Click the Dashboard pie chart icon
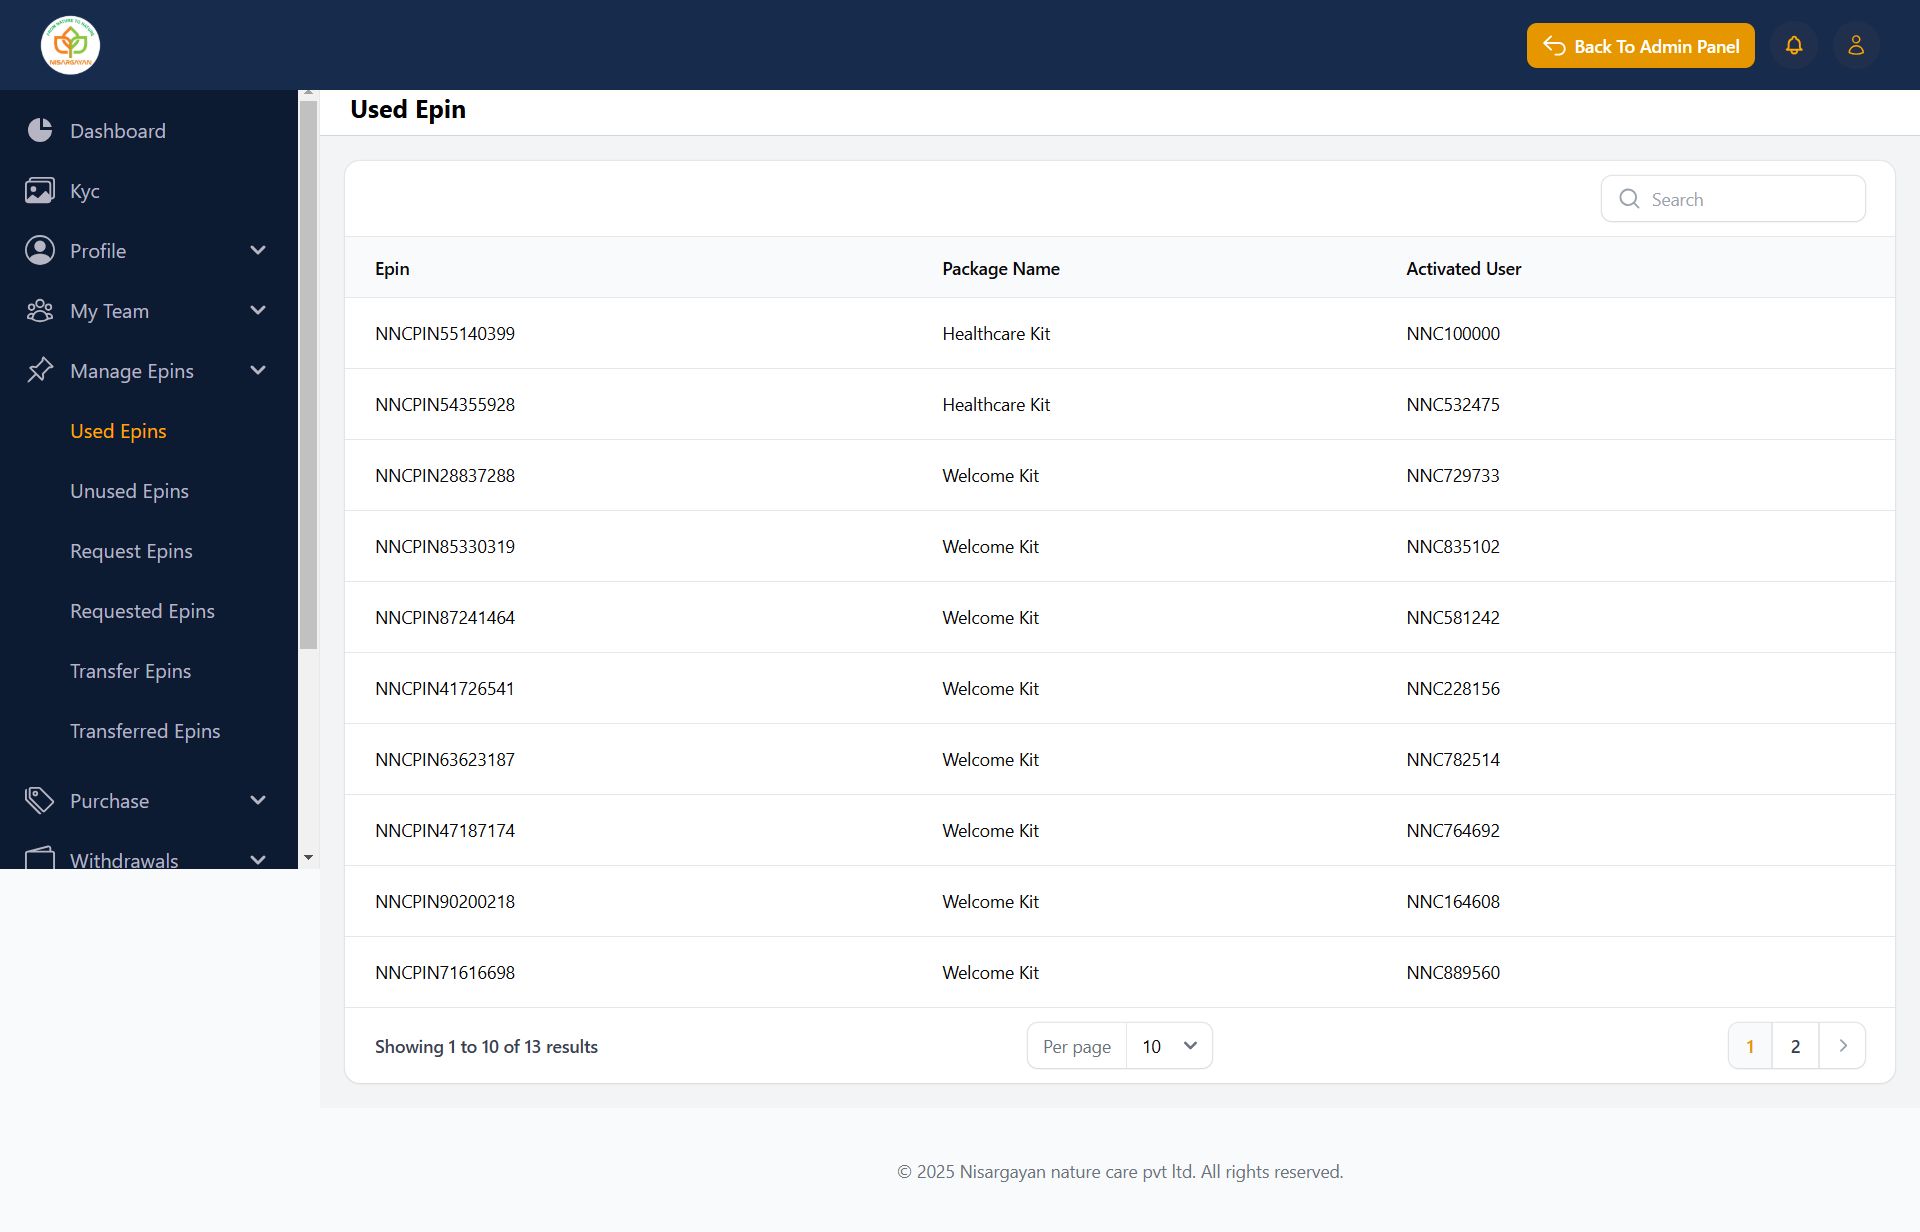Screen dimensions: 1920x1232 tap(40, 130)
